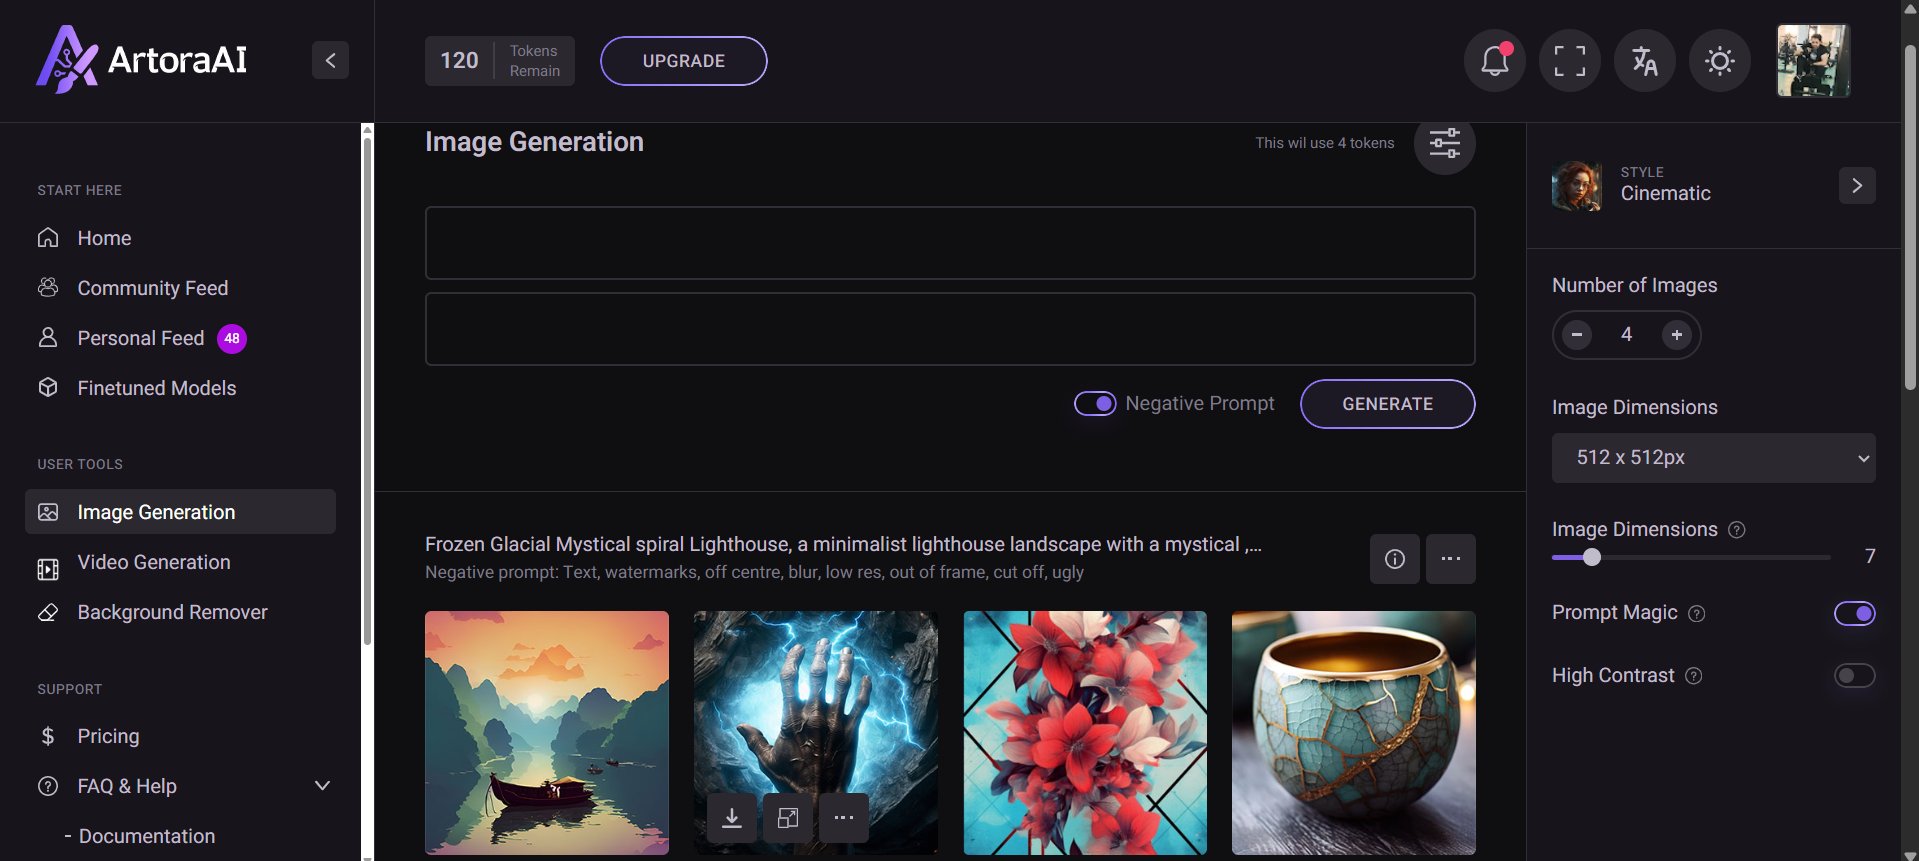Click the ArtoraAI logo
The image size is (1919, 861).
(x=141, y=60)
